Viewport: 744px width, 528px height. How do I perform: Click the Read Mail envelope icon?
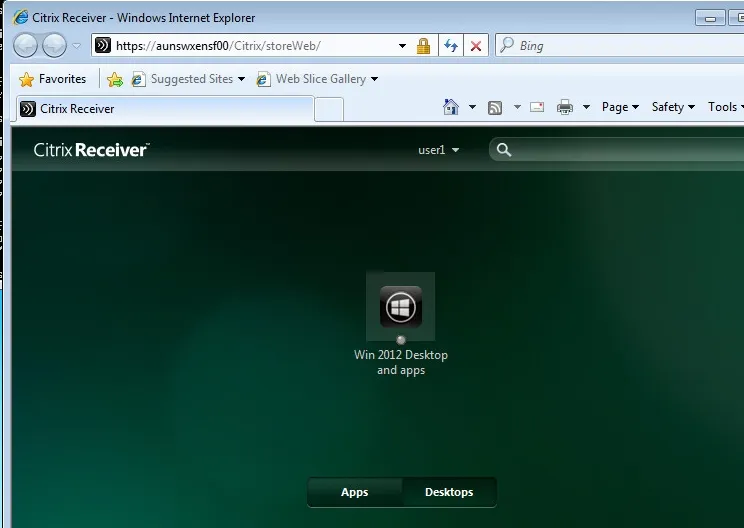(x=537, y=107)
